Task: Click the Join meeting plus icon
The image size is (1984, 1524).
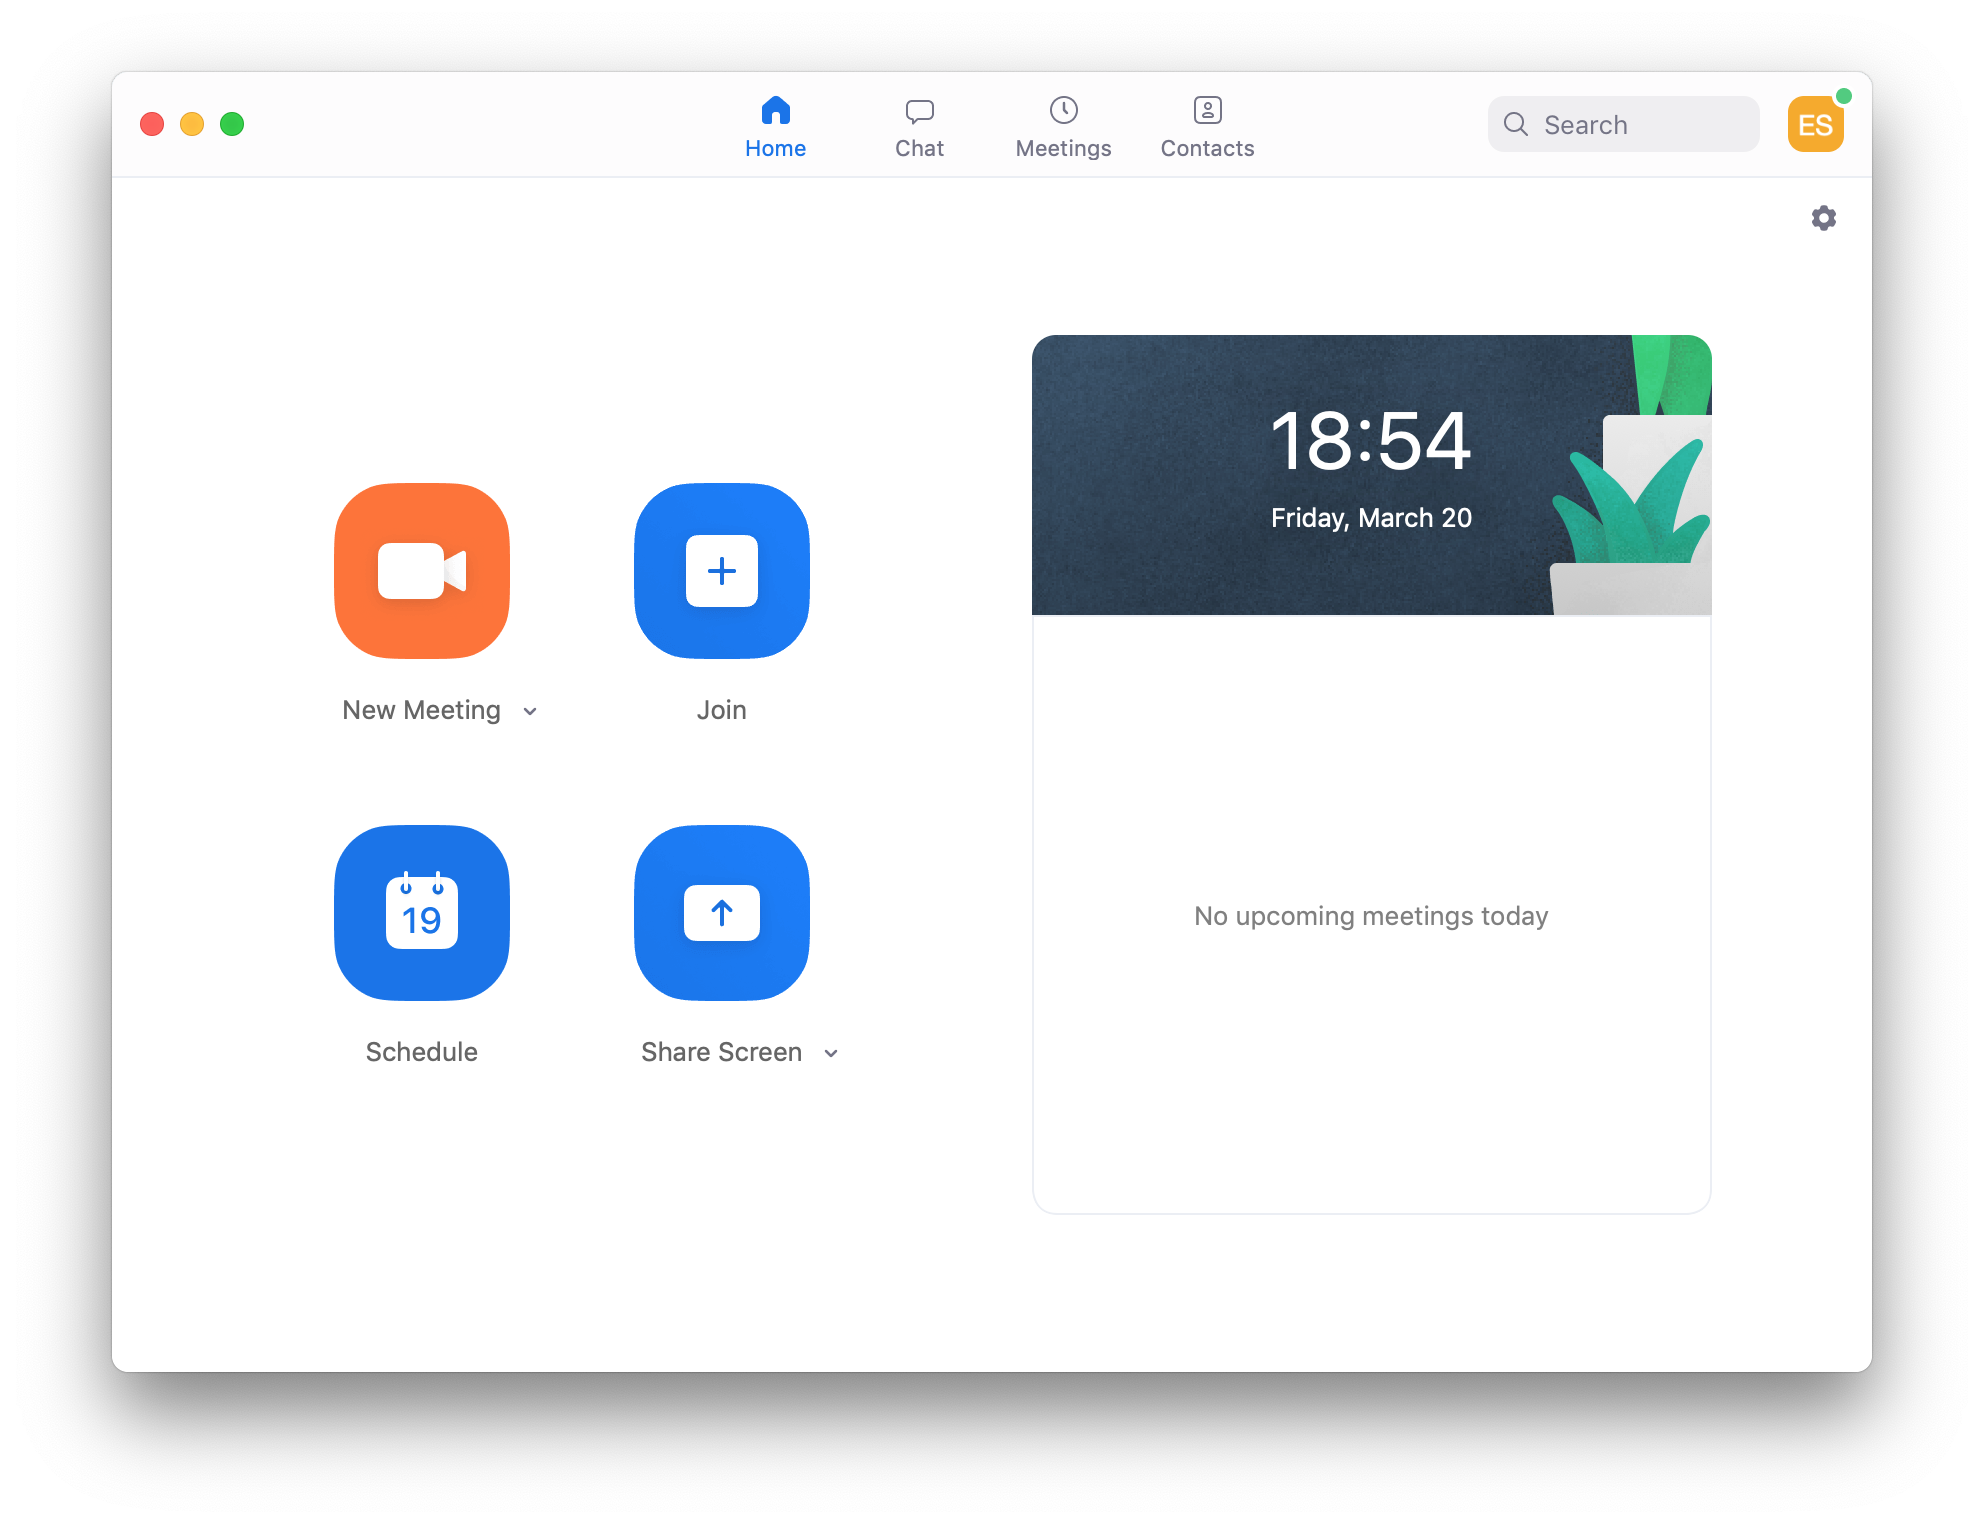Action: (x=722, y=572)
